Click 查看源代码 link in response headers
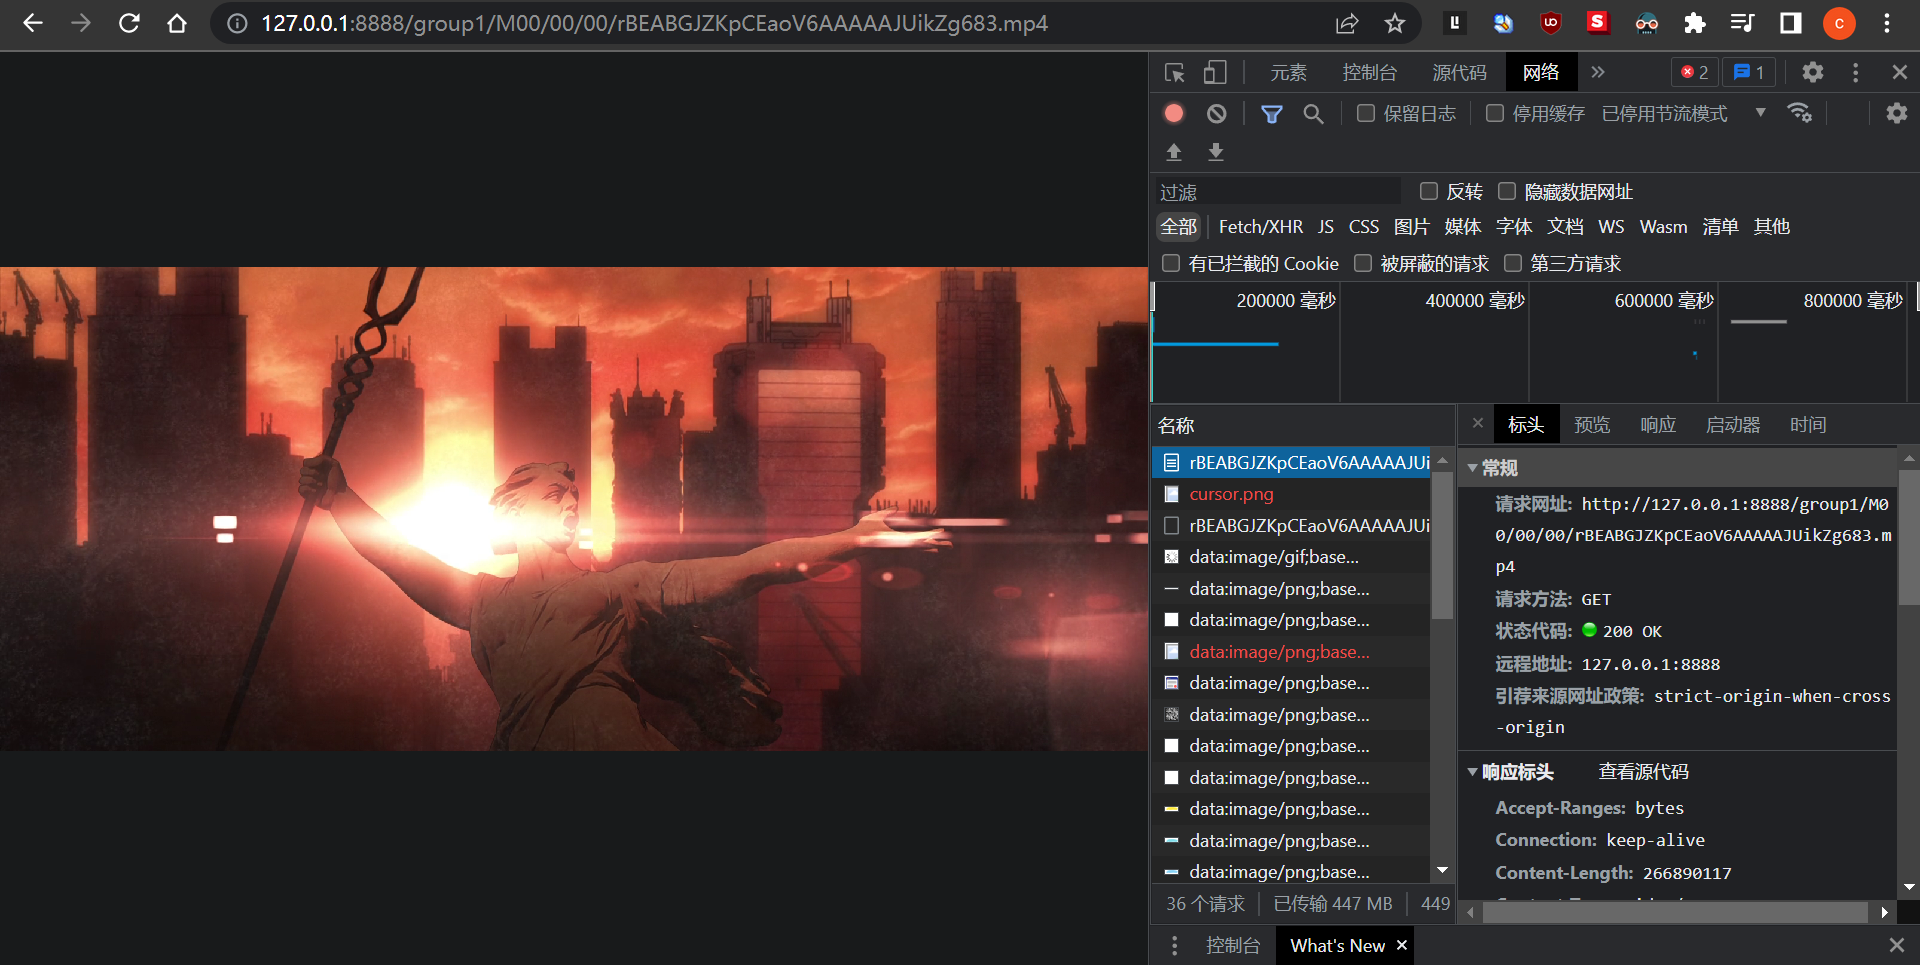This screenshot has height=965, width=1920. [x=1643, y=772]
